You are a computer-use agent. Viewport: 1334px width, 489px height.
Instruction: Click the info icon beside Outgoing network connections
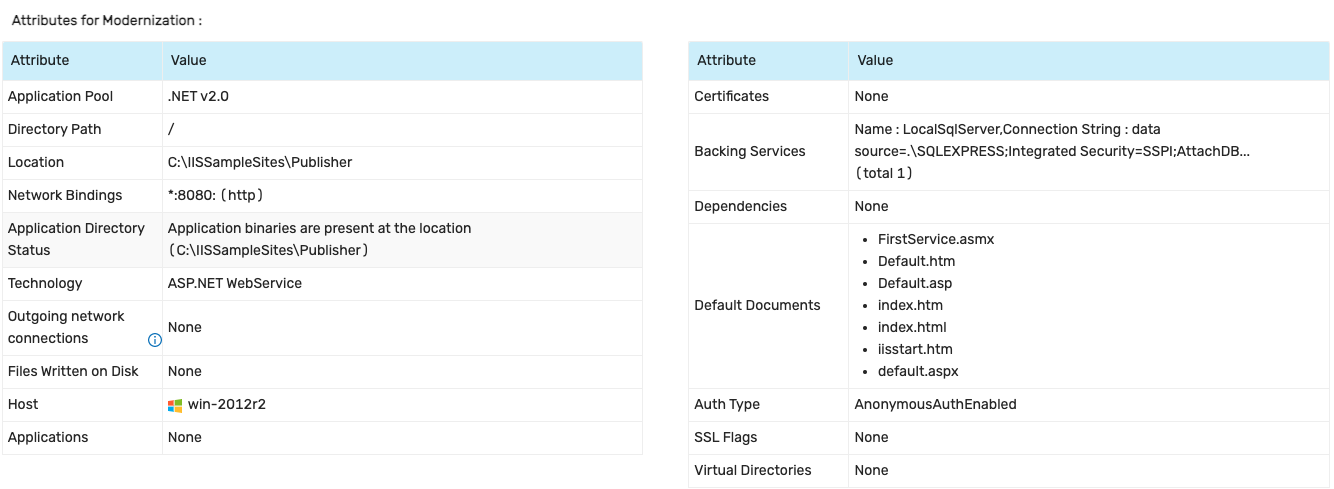click(155, 340)
